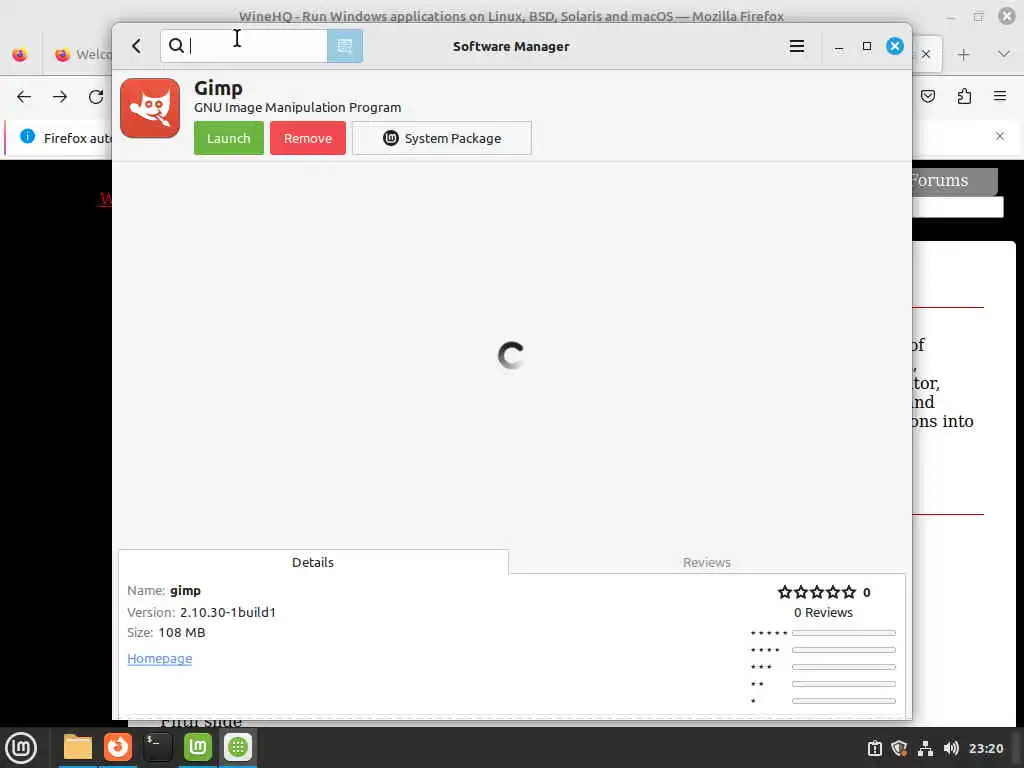Click the Gimp application icon
The width and height of the screenshot is (1024, 768).
coord(150,108)
